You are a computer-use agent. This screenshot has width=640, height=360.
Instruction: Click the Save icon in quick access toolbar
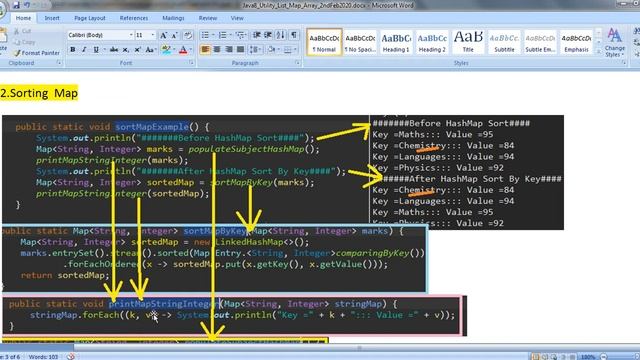coord(16,5)
